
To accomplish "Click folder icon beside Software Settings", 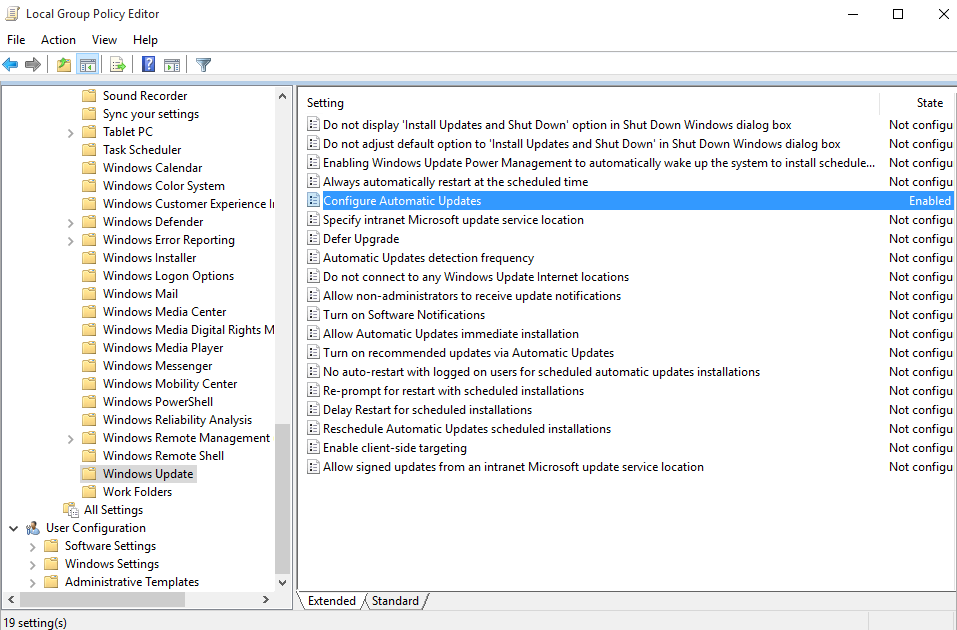I will pyautogui.click(x=51, y=545).
